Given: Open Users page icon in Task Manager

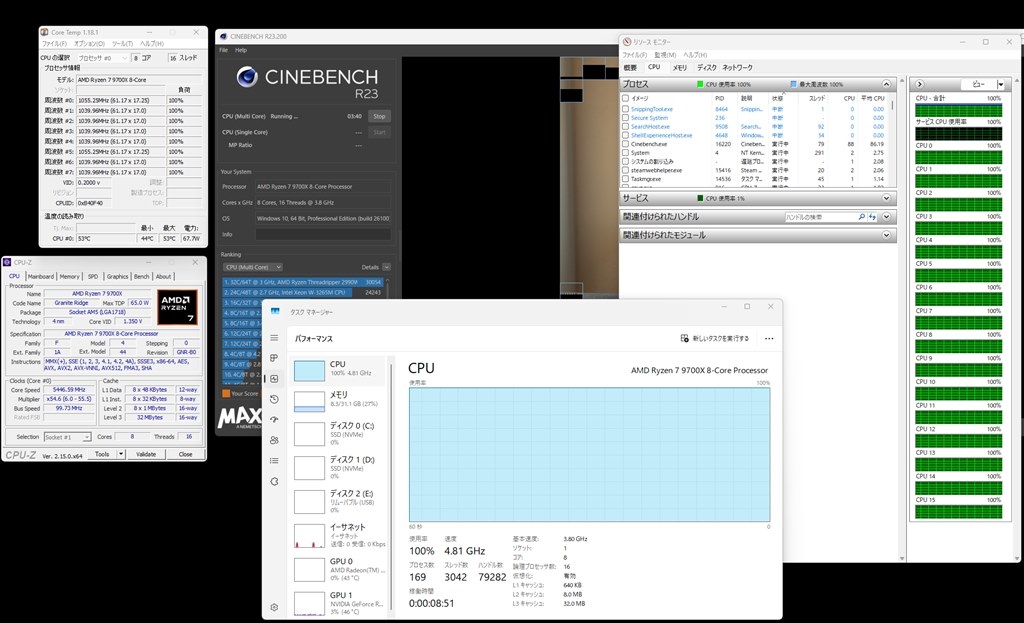Looking at the screenshot, I should point(274,440).
